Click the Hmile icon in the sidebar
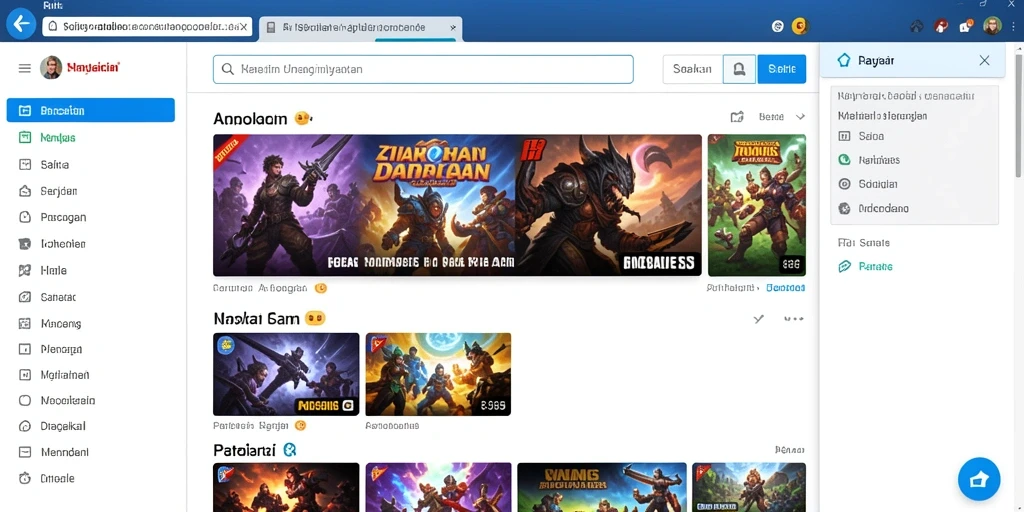Viewport: 1024px width, 512px height. (x=25, y=270)
